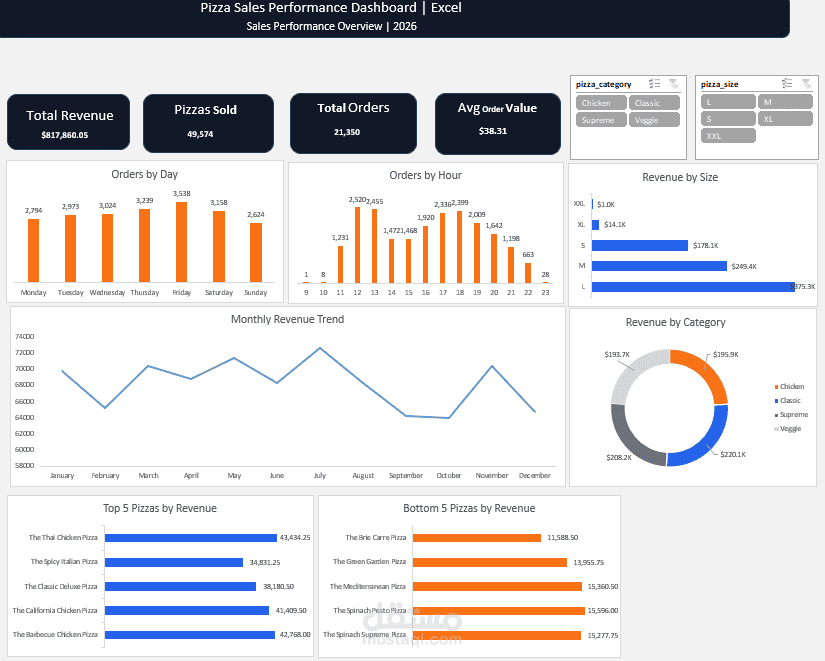
Task: Toggle multi-select icon in pizza_category slicer
Action: click(655, 84)
